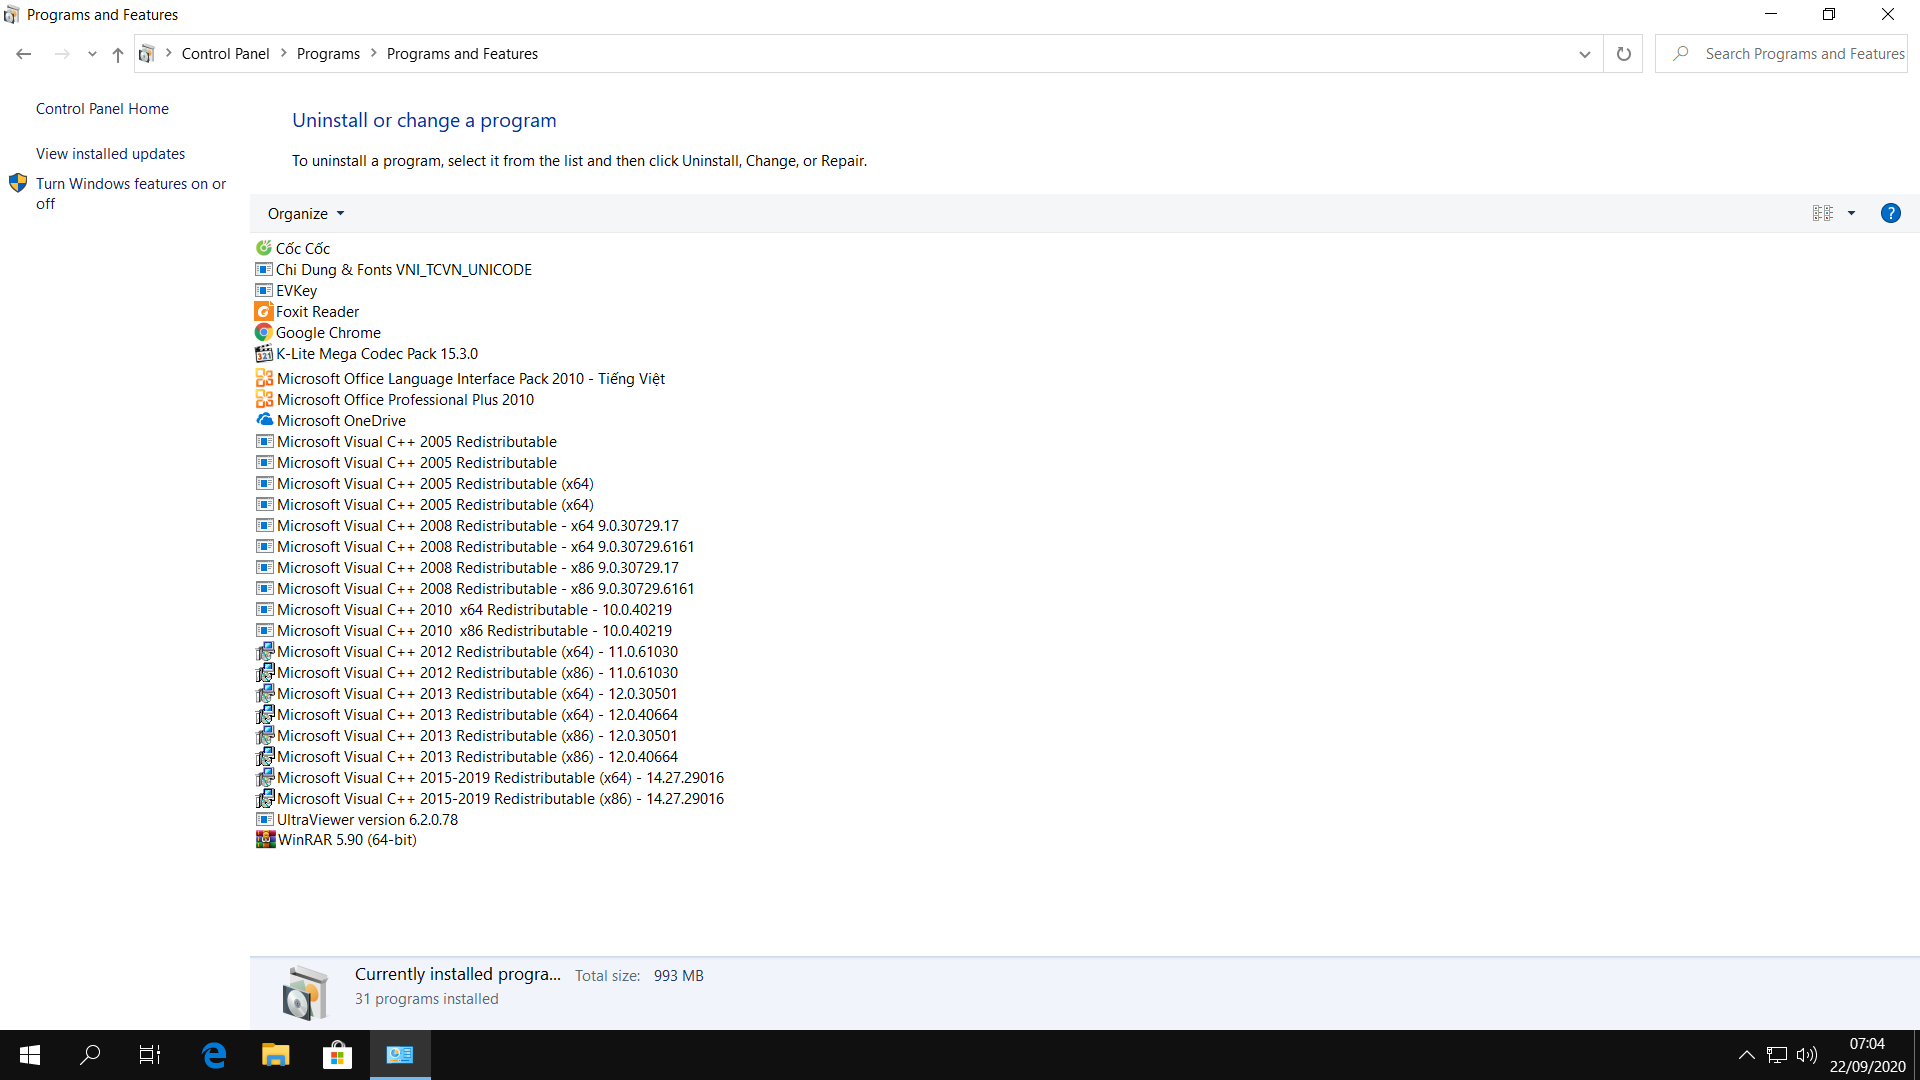Image resolution: width=1920 pixels, height=1080 pixels.
Task: Click the change view icon
Action: [1822, 213]
